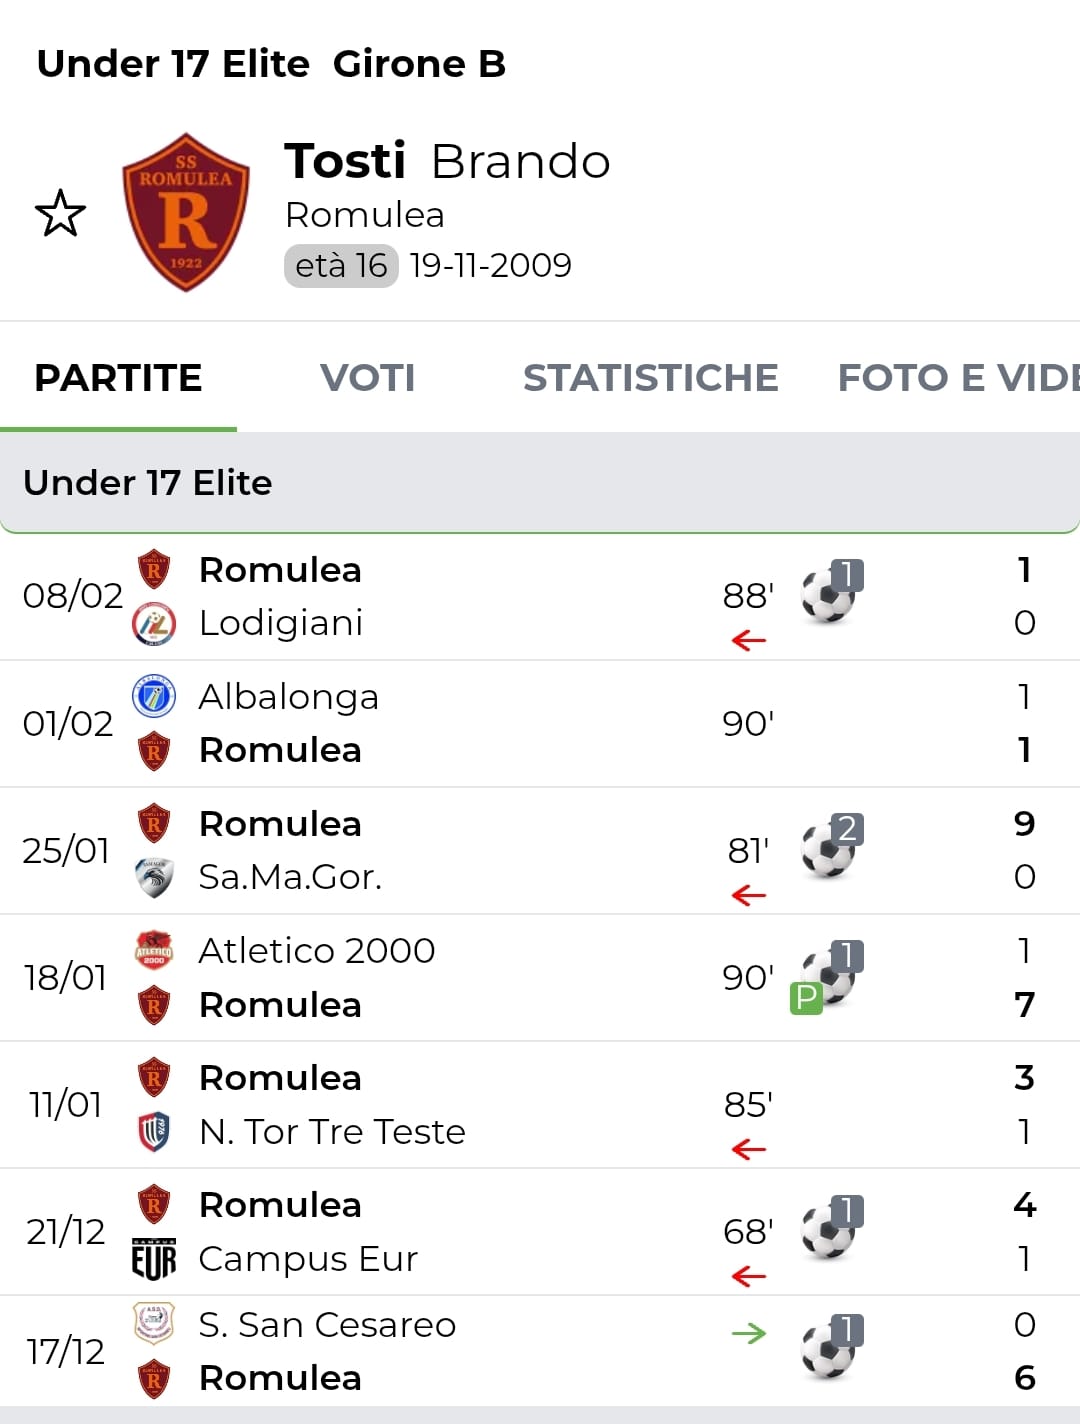Select the FOTO E VIDEO tab
The width and height of the screenshot is (1080, 1424).
coord(957,378)
